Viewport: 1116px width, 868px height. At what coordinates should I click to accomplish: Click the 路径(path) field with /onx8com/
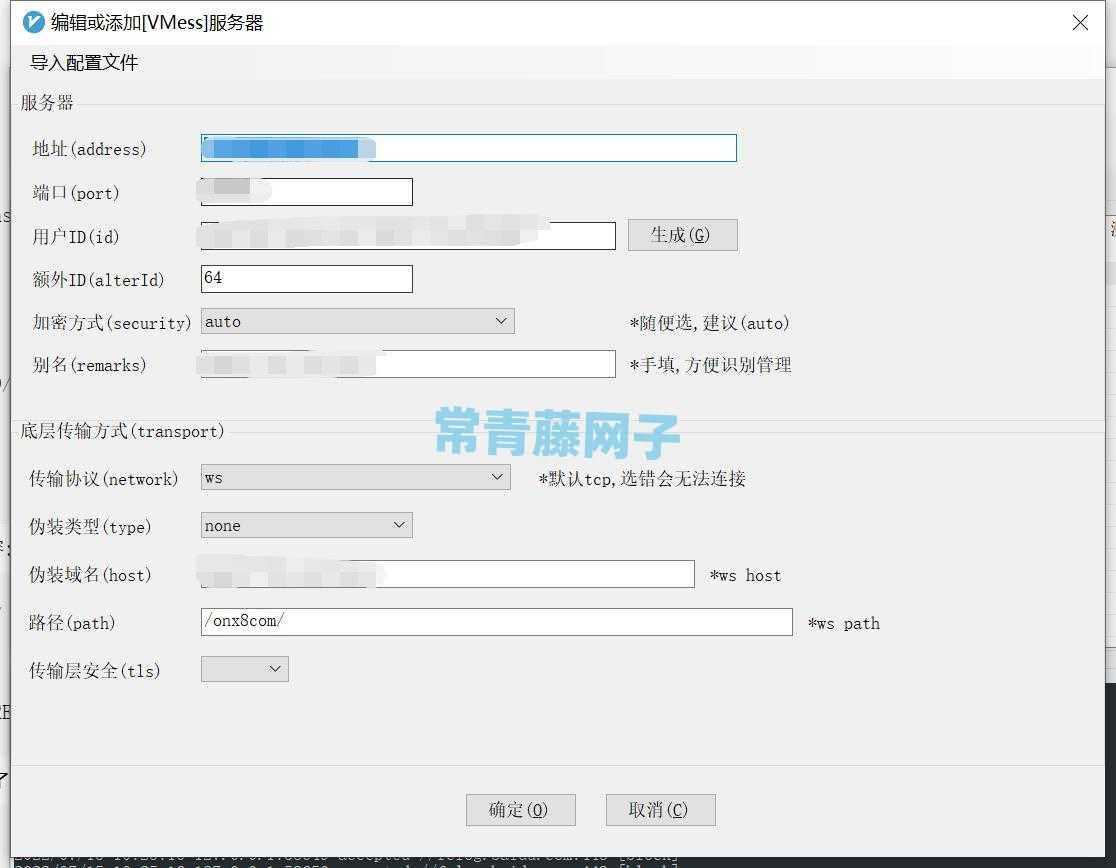click(x=497, y=622)
